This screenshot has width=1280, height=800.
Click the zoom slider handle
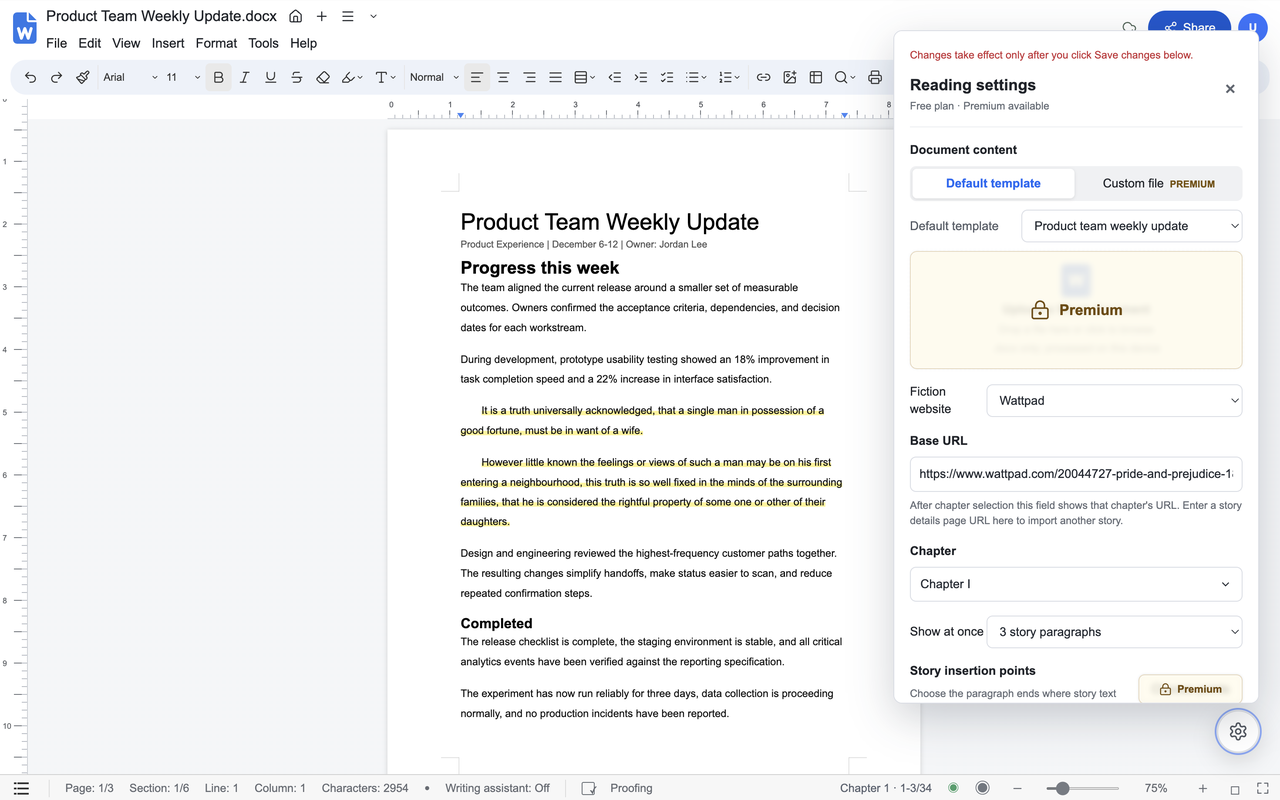1062,788
